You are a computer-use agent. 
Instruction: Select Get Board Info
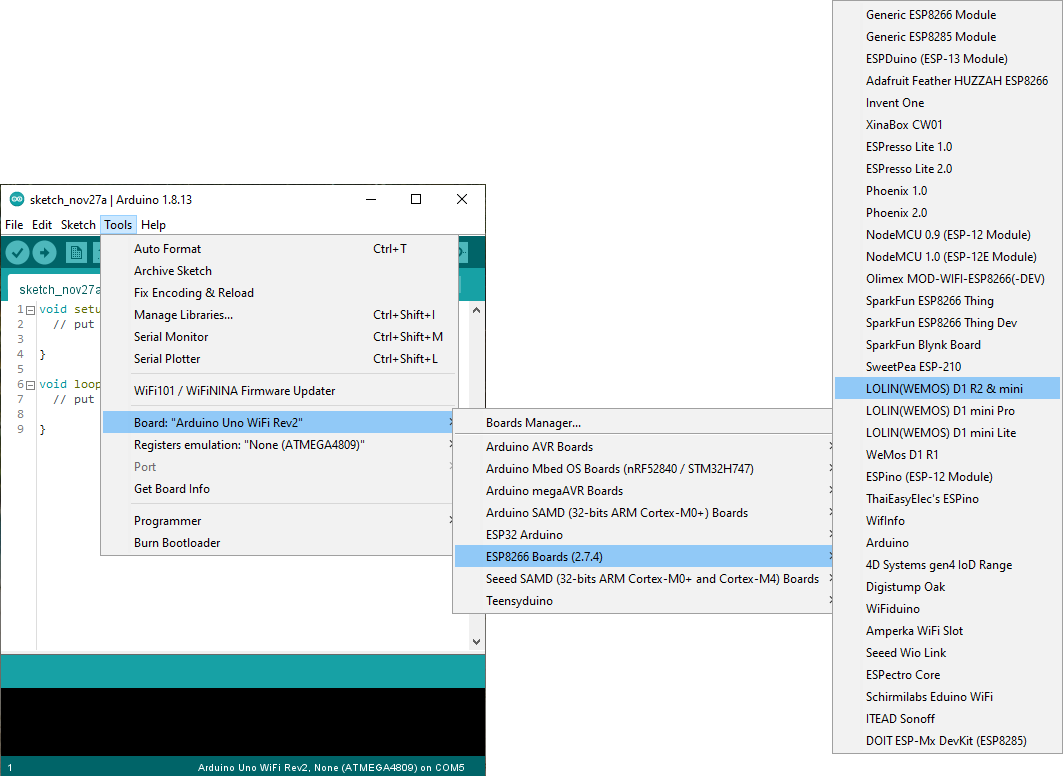point(279,489)
